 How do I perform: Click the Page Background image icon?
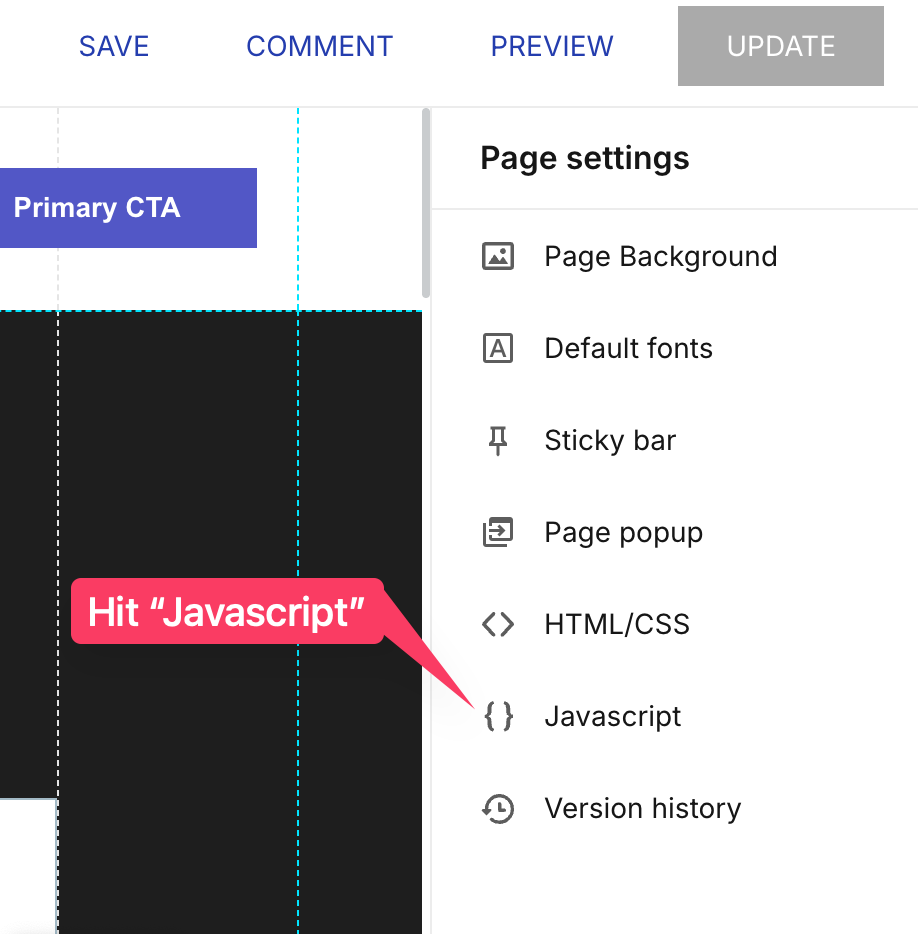coord(497,257)
